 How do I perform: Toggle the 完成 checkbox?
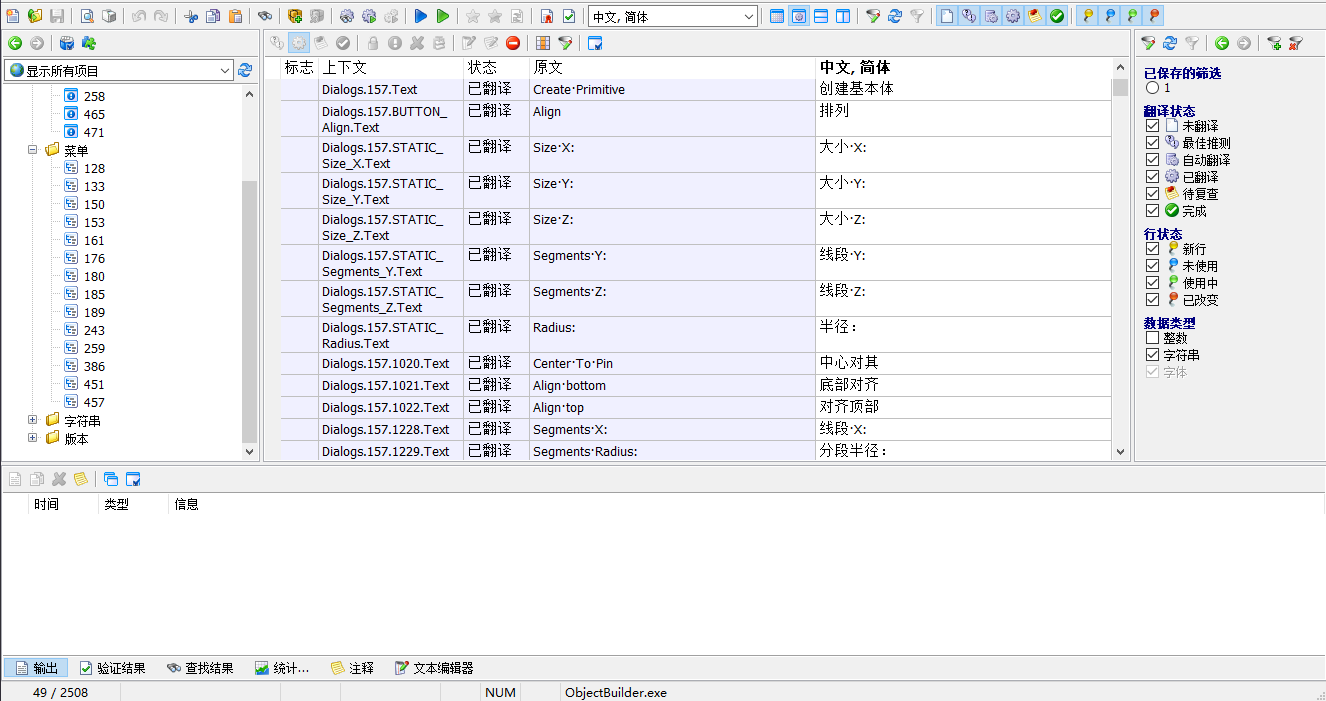(x=1152, y=211)
